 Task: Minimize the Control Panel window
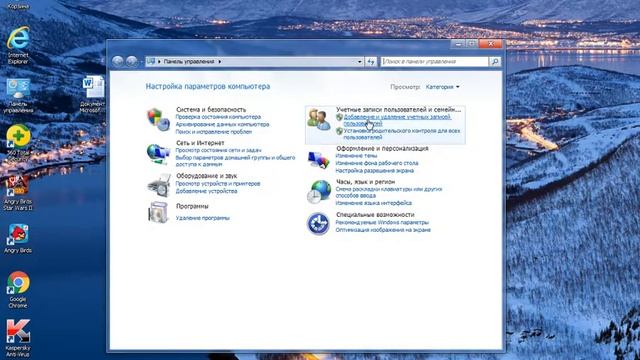[x=459, y=44]
